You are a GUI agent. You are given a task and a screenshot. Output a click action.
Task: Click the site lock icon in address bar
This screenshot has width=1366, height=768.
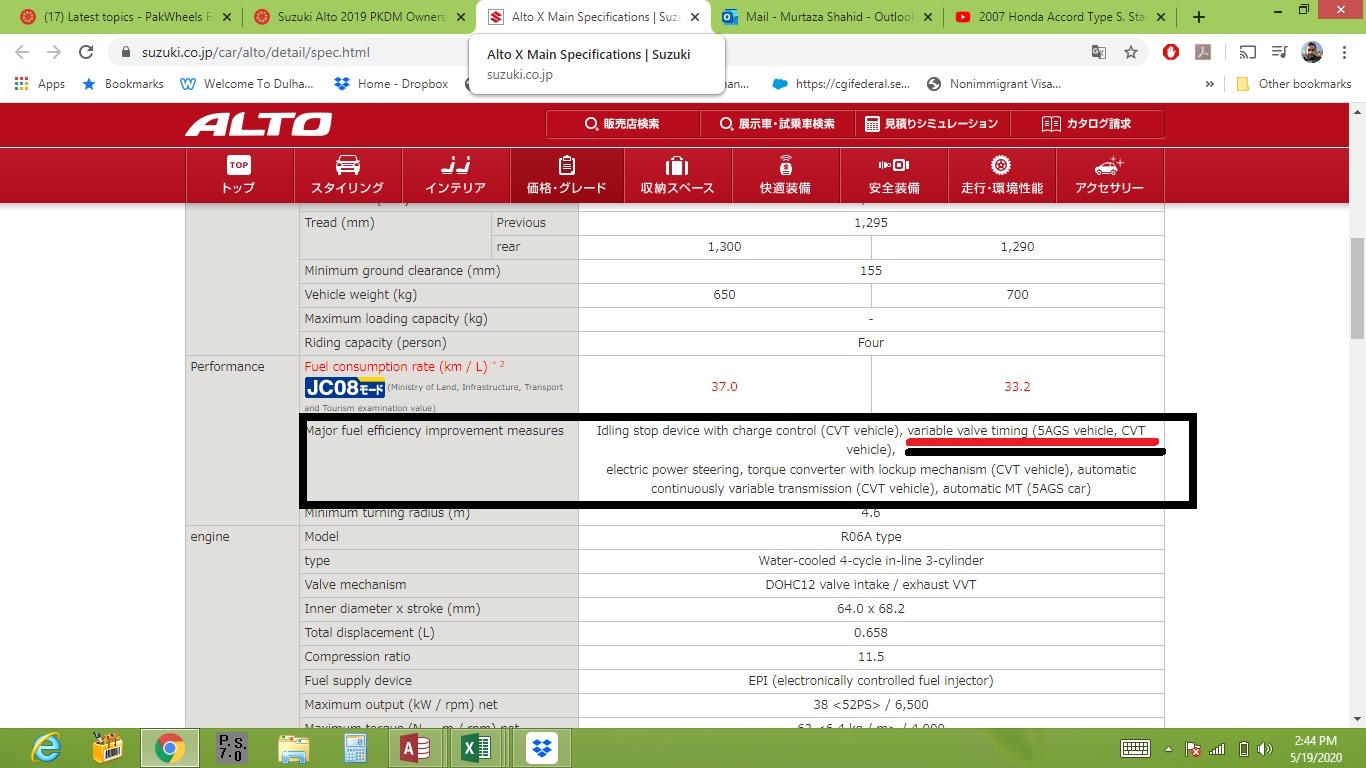[126, 52]
